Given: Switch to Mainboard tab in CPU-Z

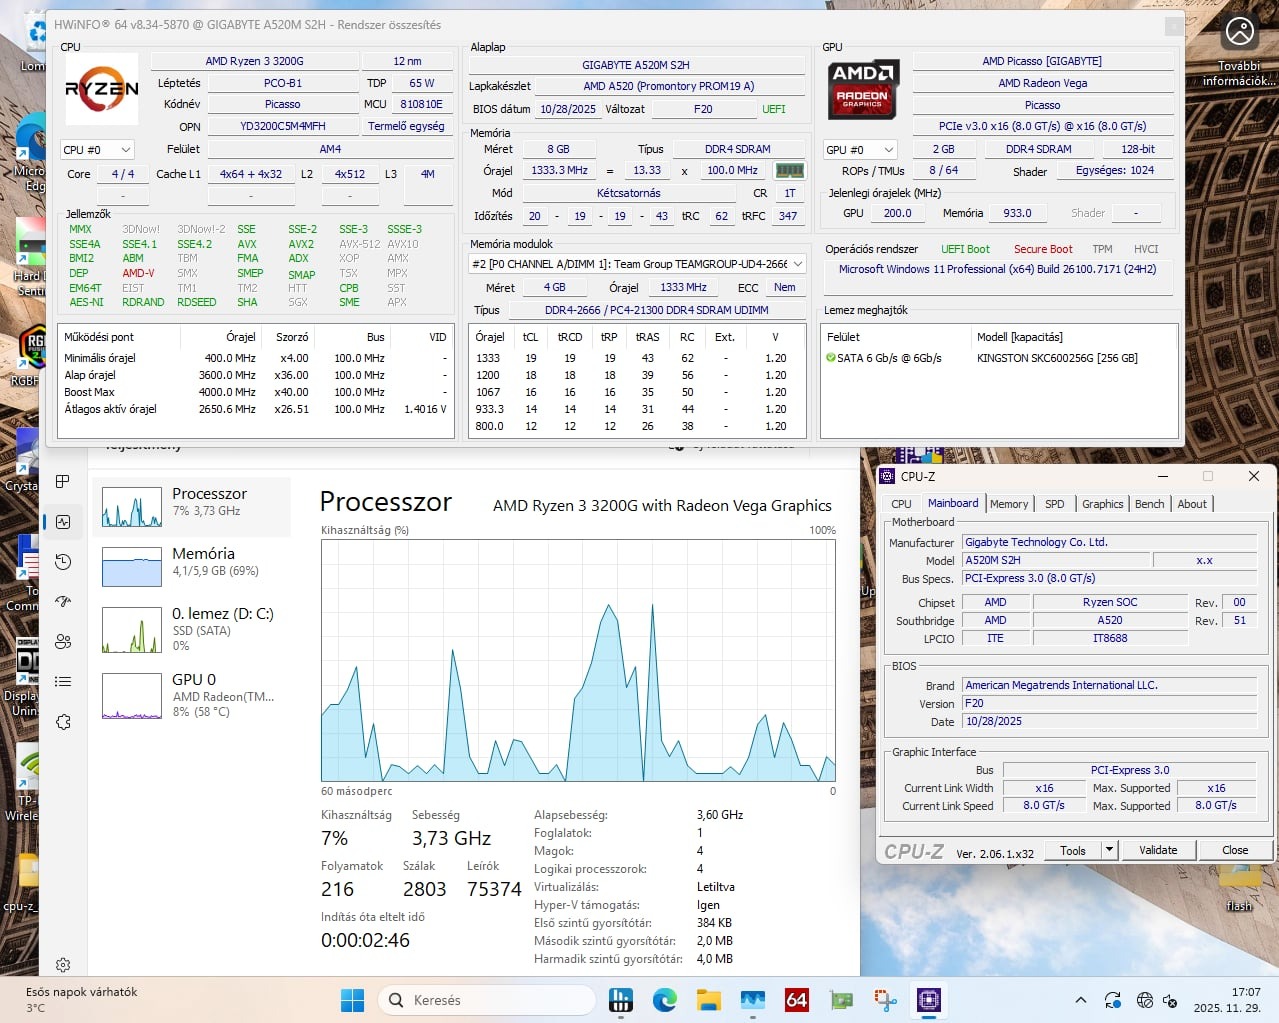Looking at the screenshot, I should click(953, 503).
